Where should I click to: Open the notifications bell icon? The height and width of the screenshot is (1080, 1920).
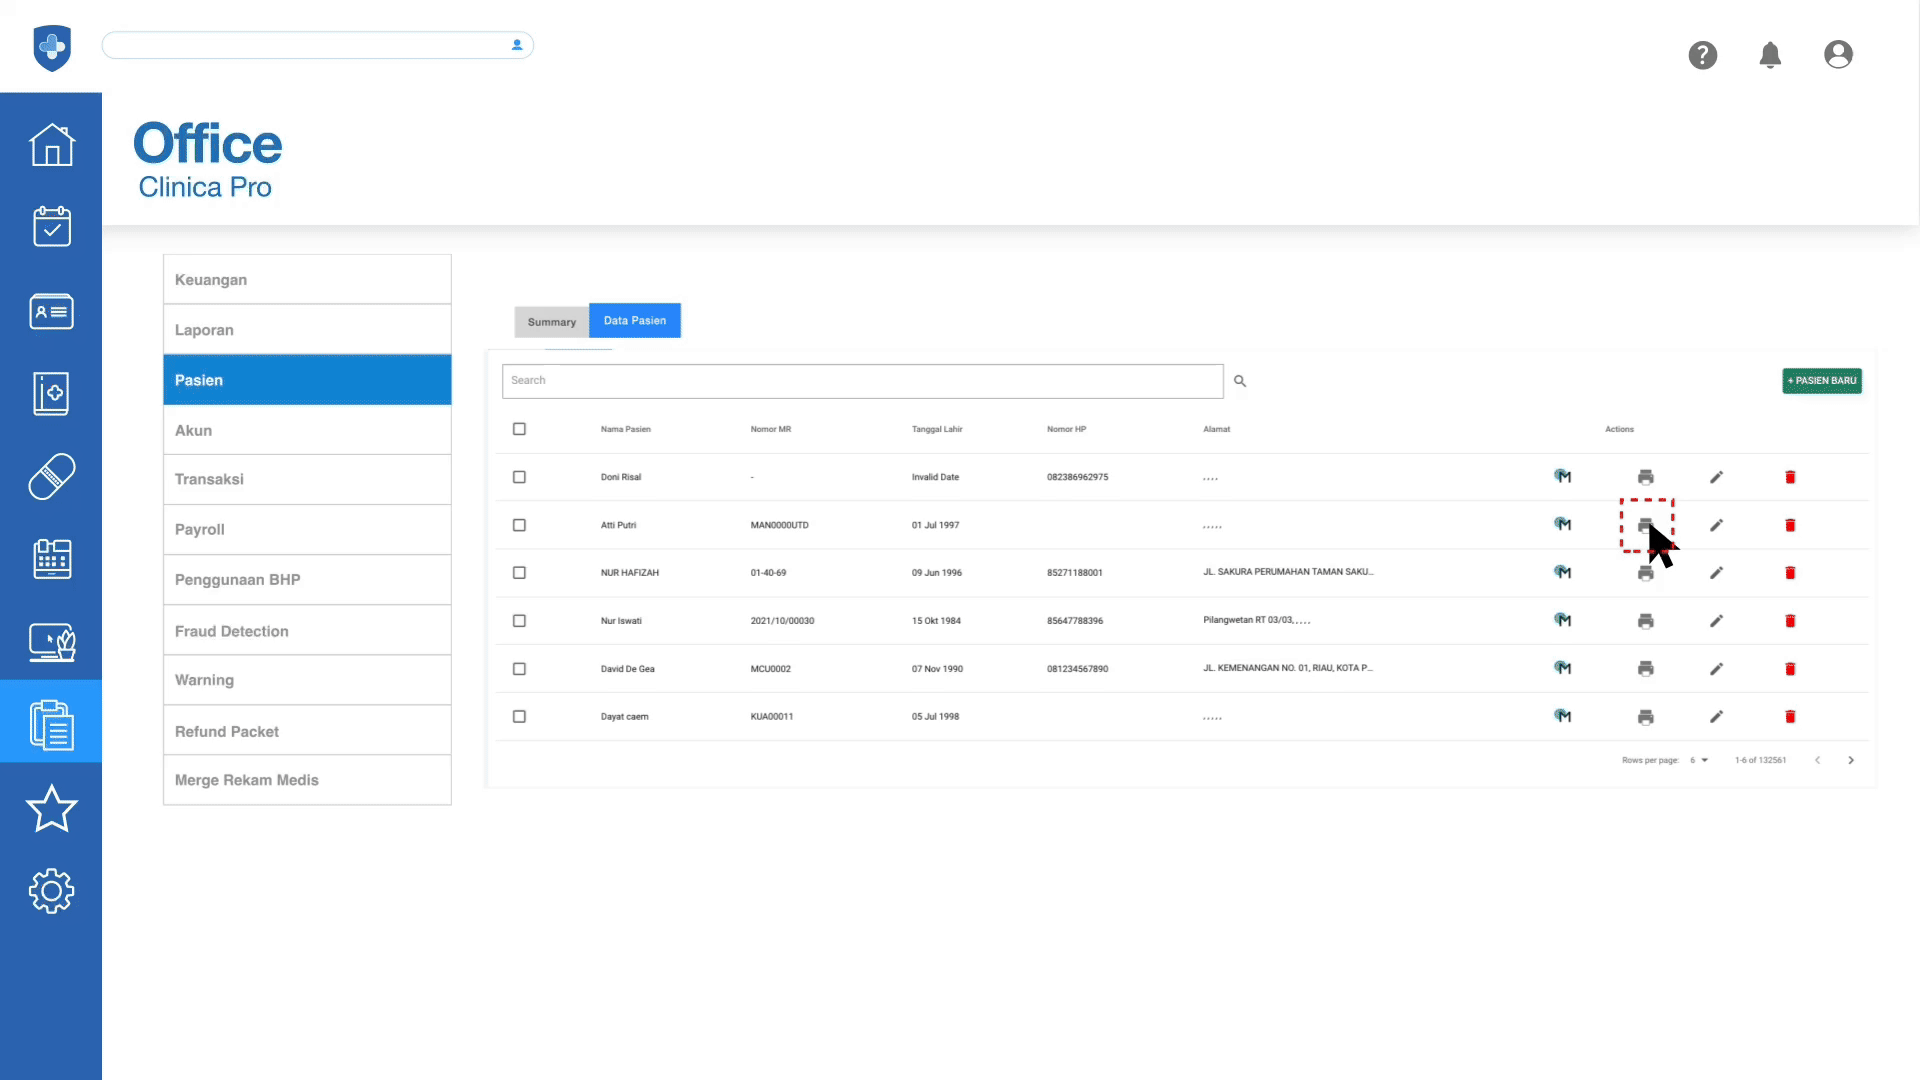(1770, 55)
